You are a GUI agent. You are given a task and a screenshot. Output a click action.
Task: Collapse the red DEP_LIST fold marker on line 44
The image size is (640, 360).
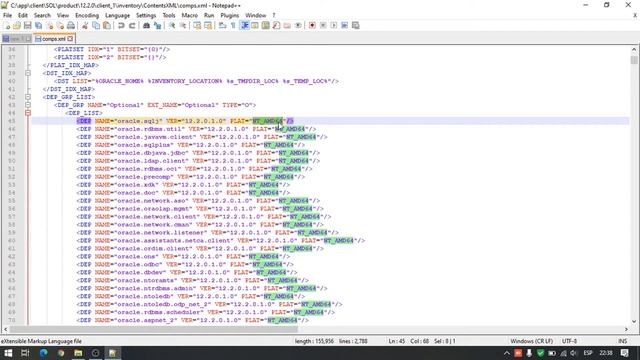[28, 113]
